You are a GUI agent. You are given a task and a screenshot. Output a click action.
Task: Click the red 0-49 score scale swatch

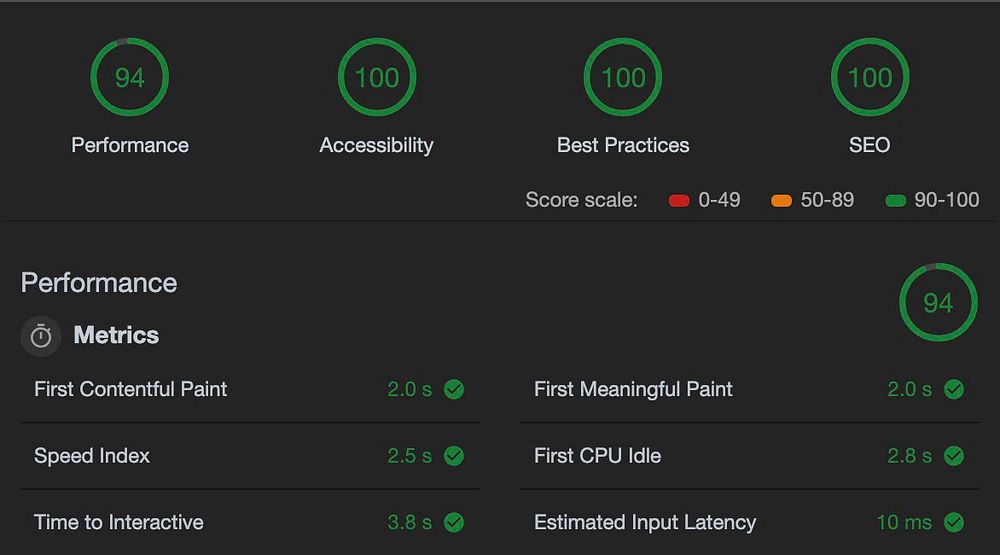tap(679, 201)
